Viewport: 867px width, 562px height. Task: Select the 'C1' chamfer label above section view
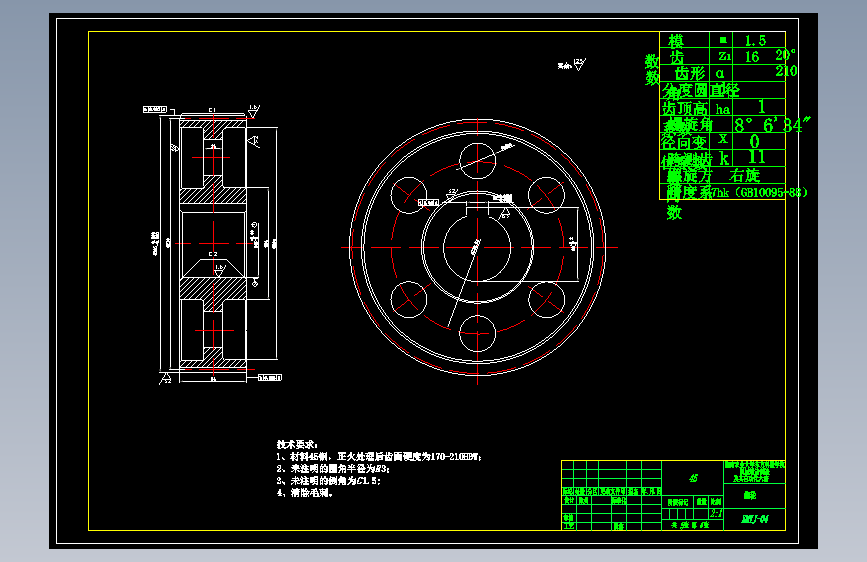point(212,110)
